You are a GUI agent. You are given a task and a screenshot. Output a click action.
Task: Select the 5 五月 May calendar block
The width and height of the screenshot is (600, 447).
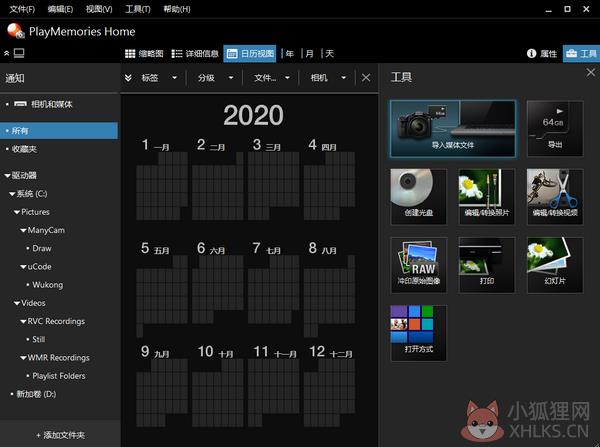(x=162, y=289)
